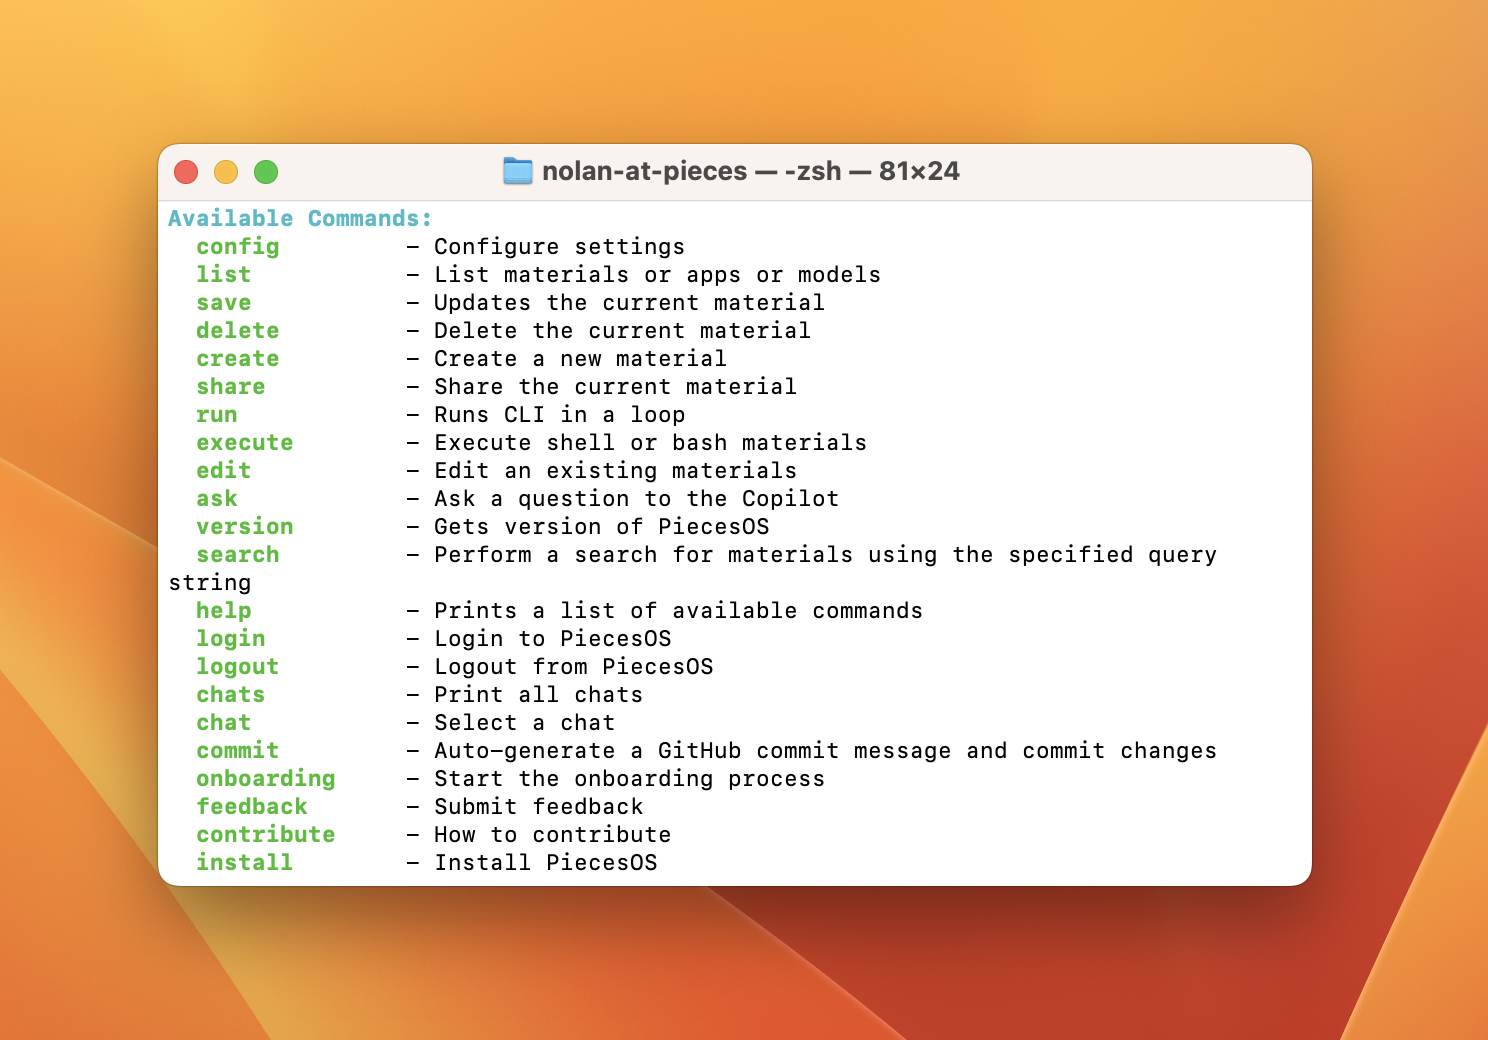Viewport: 1488px width, 1040px height.
Task: Click the red close window button
Action: pos(186,172)
